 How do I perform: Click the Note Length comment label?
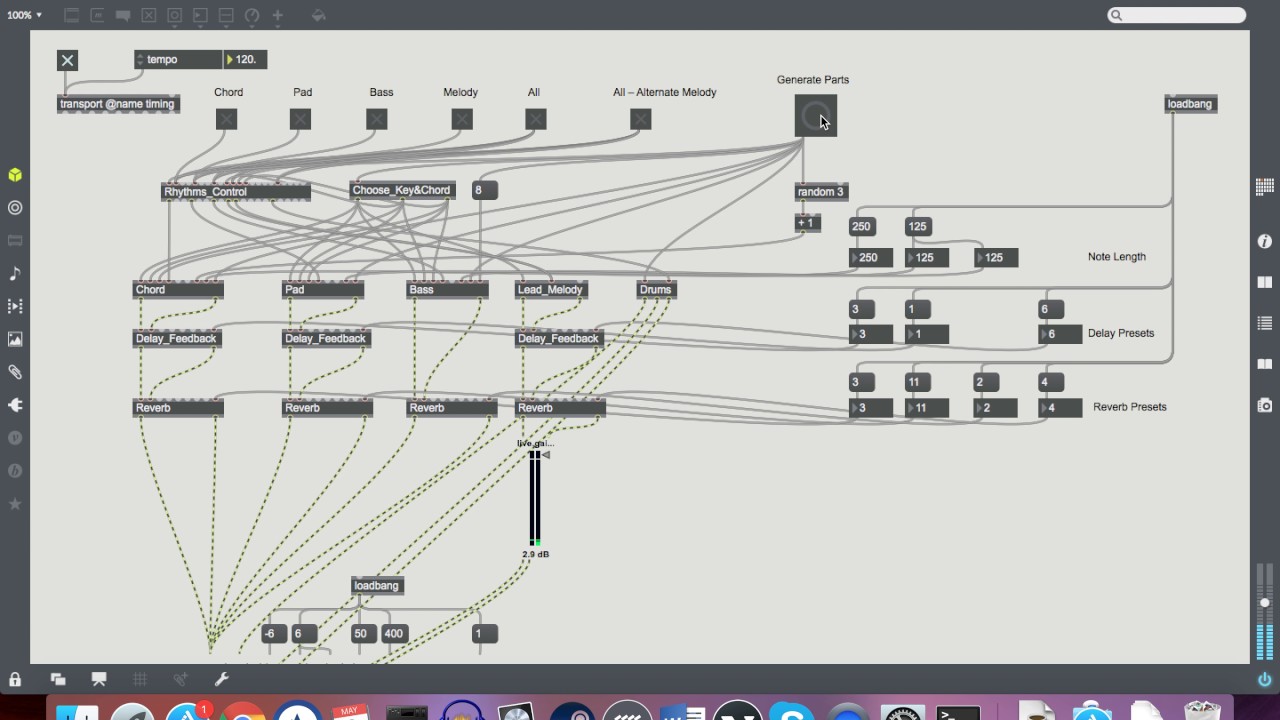click(x=1117, y=257)
